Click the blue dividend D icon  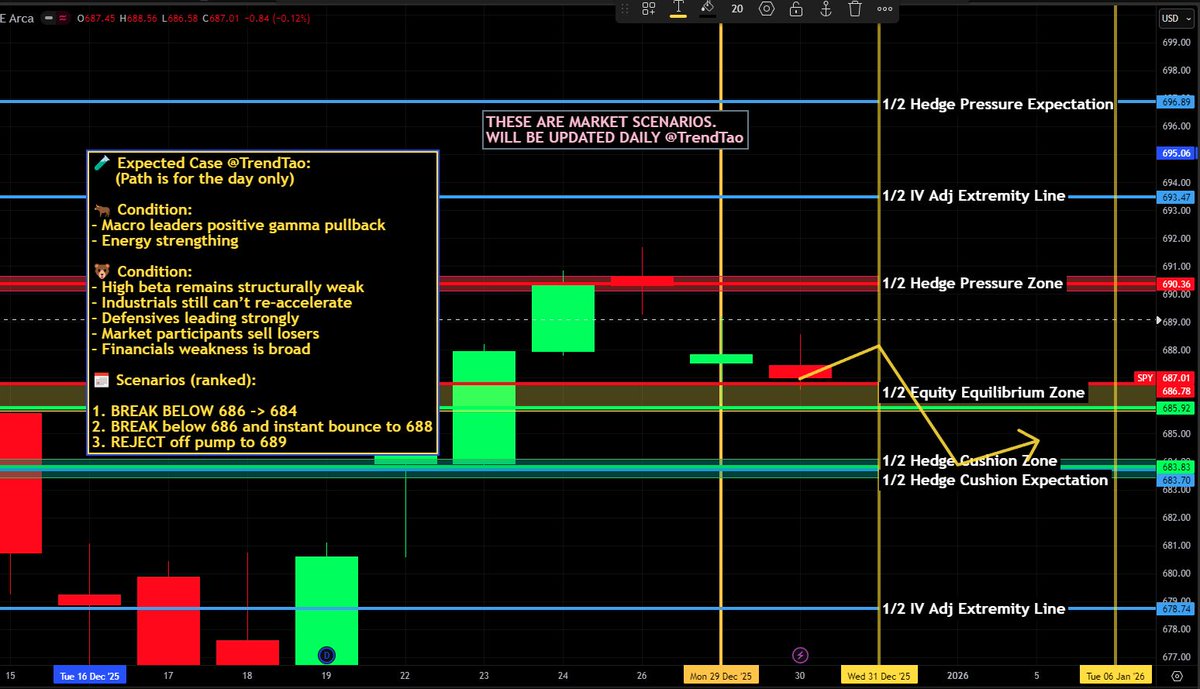click(x=325, y=655)
